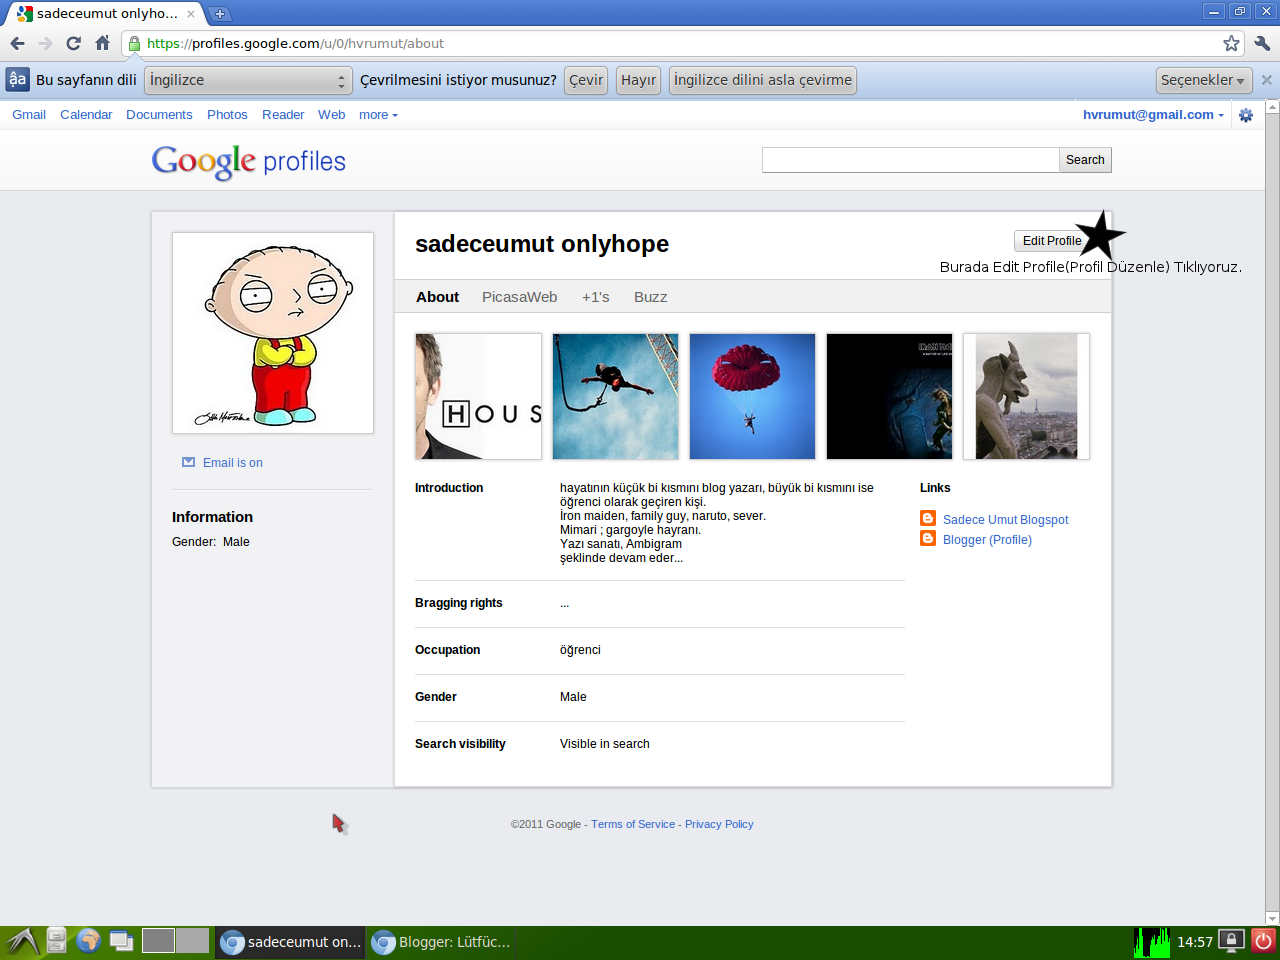The height and width of the screenshot is (960, 1280).
Task: Open the Seçenekler options dropdown
Action: 1204,80
